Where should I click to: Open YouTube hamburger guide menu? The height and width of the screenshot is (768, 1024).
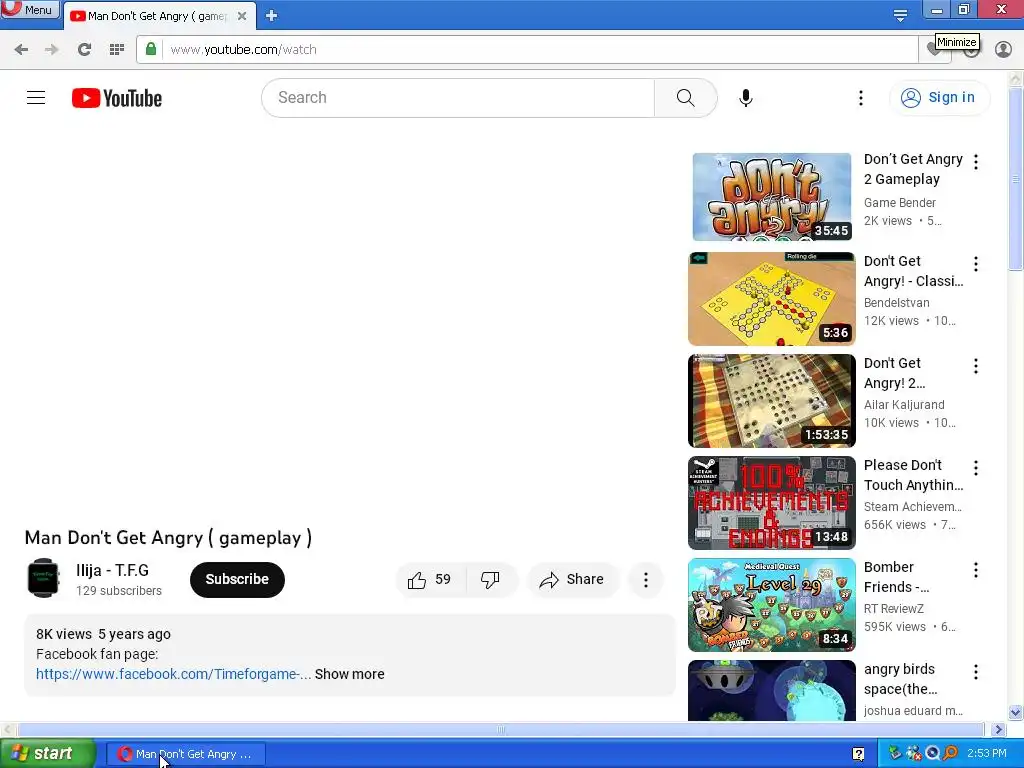(x=36, y=98)
